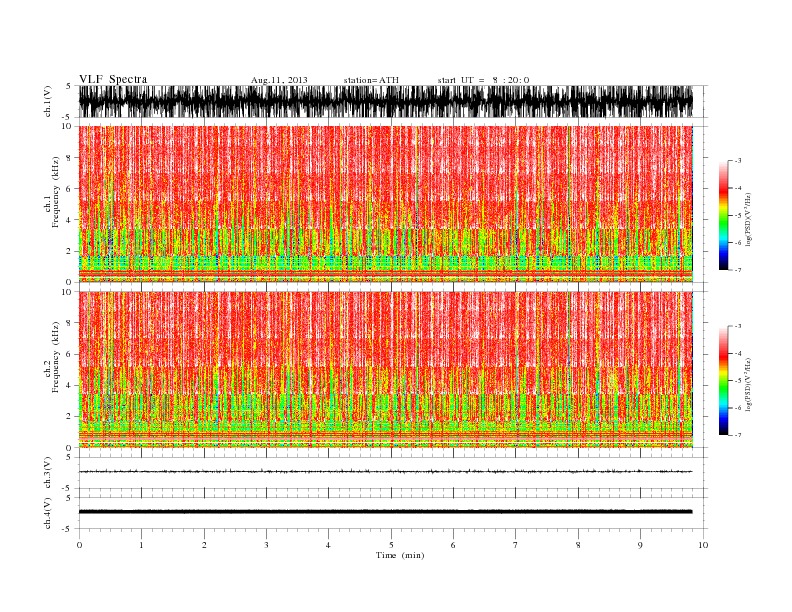
Task: Click the "Time (min)" axis label
Action: pyautogui.click(x=400, y=555)
